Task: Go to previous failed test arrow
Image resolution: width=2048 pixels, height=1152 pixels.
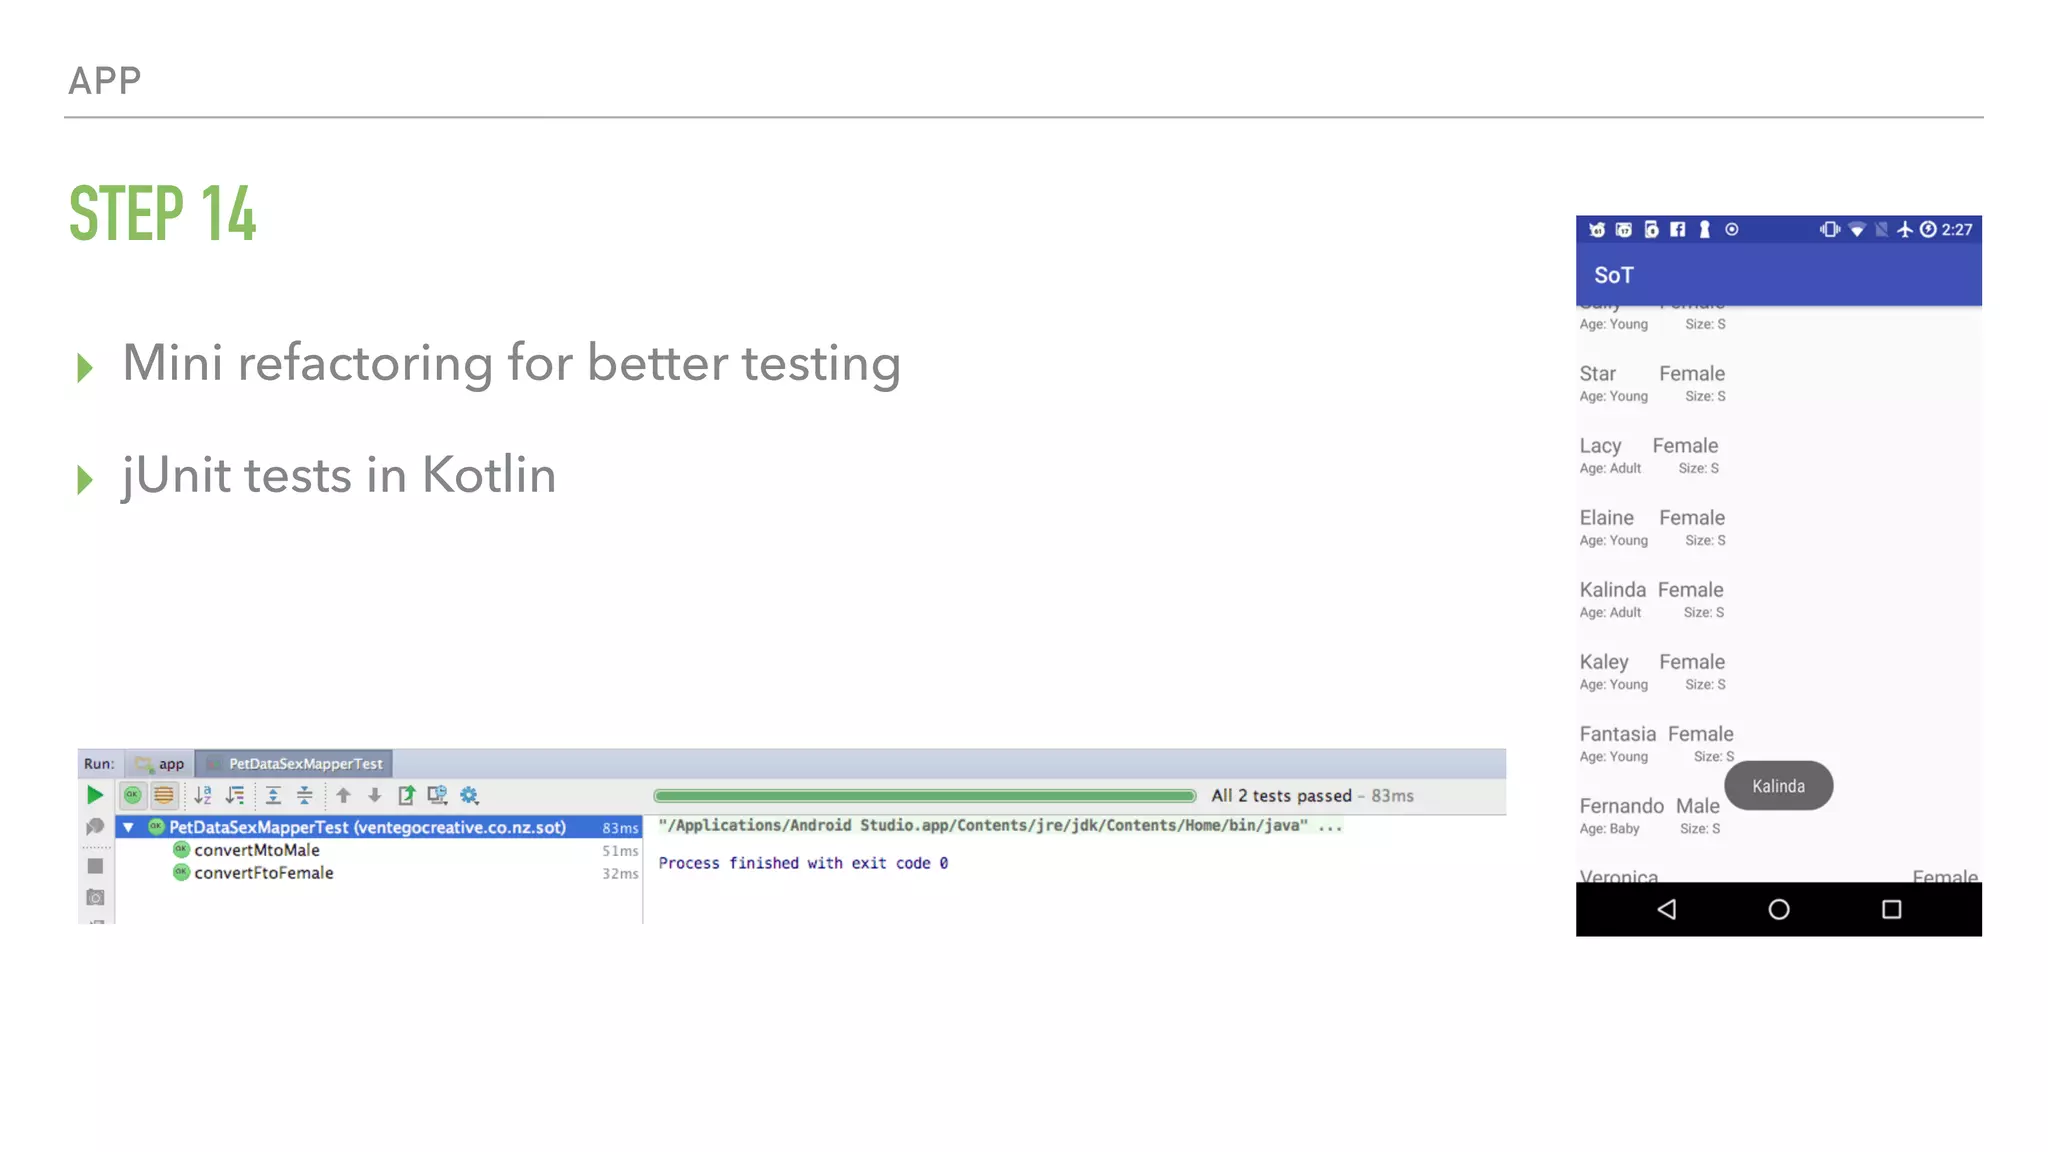Action: [x=343, y=795]
